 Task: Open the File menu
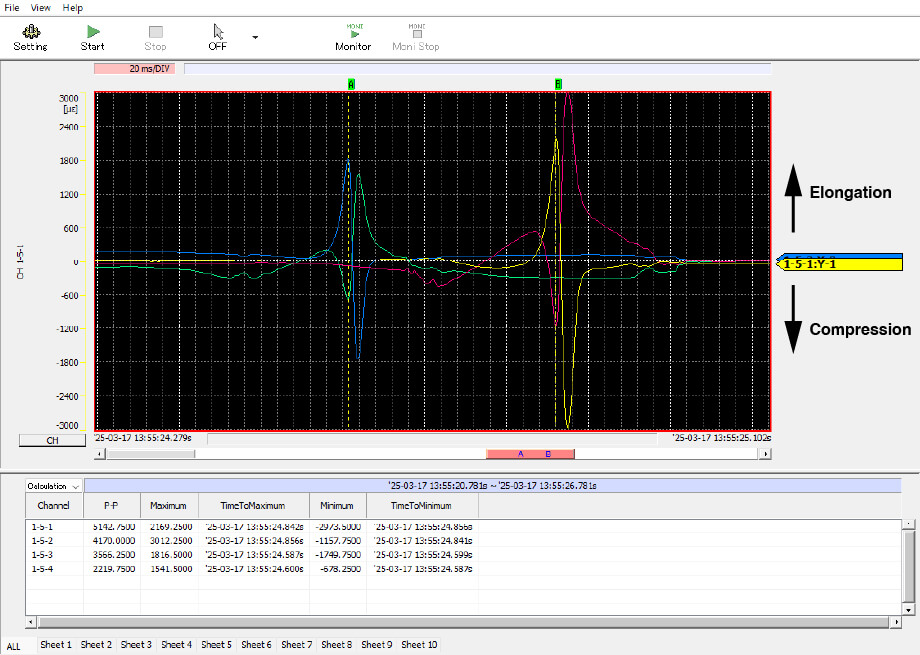12,7
